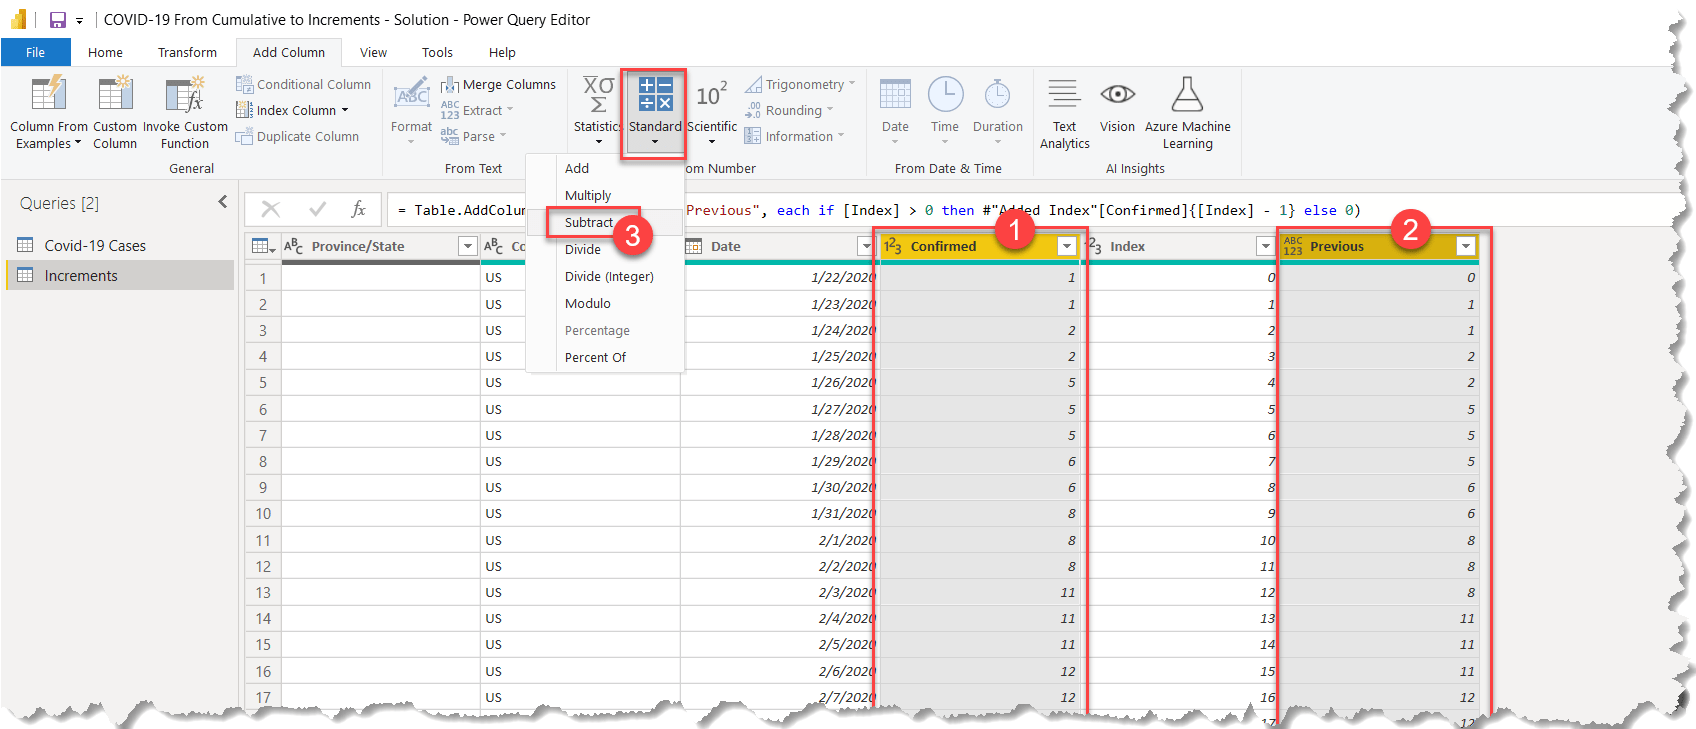Open the Help tab
The image size is (1696, 729).
502,53
